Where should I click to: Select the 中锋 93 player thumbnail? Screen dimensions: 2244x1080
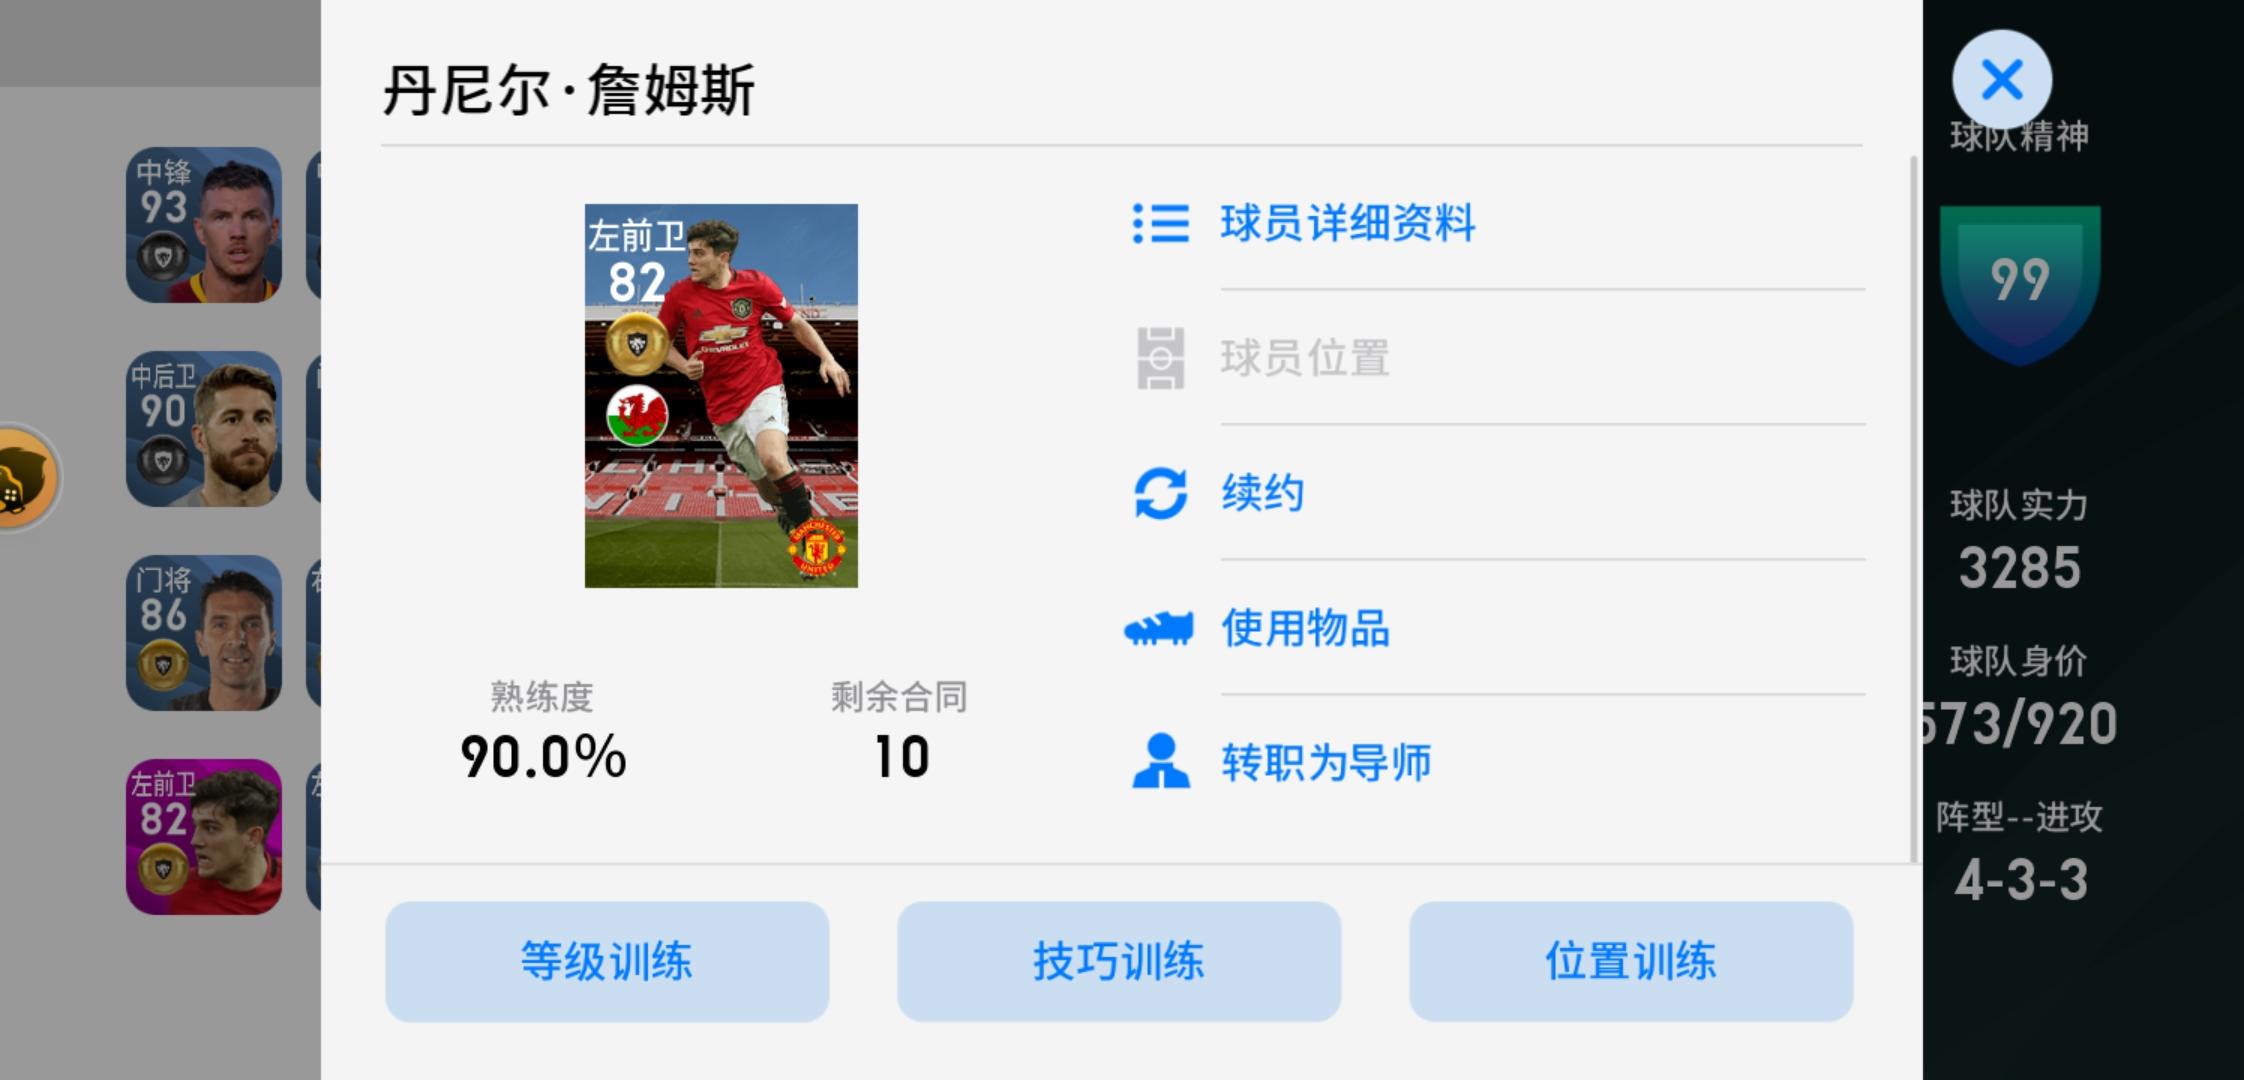pos(204,225)
